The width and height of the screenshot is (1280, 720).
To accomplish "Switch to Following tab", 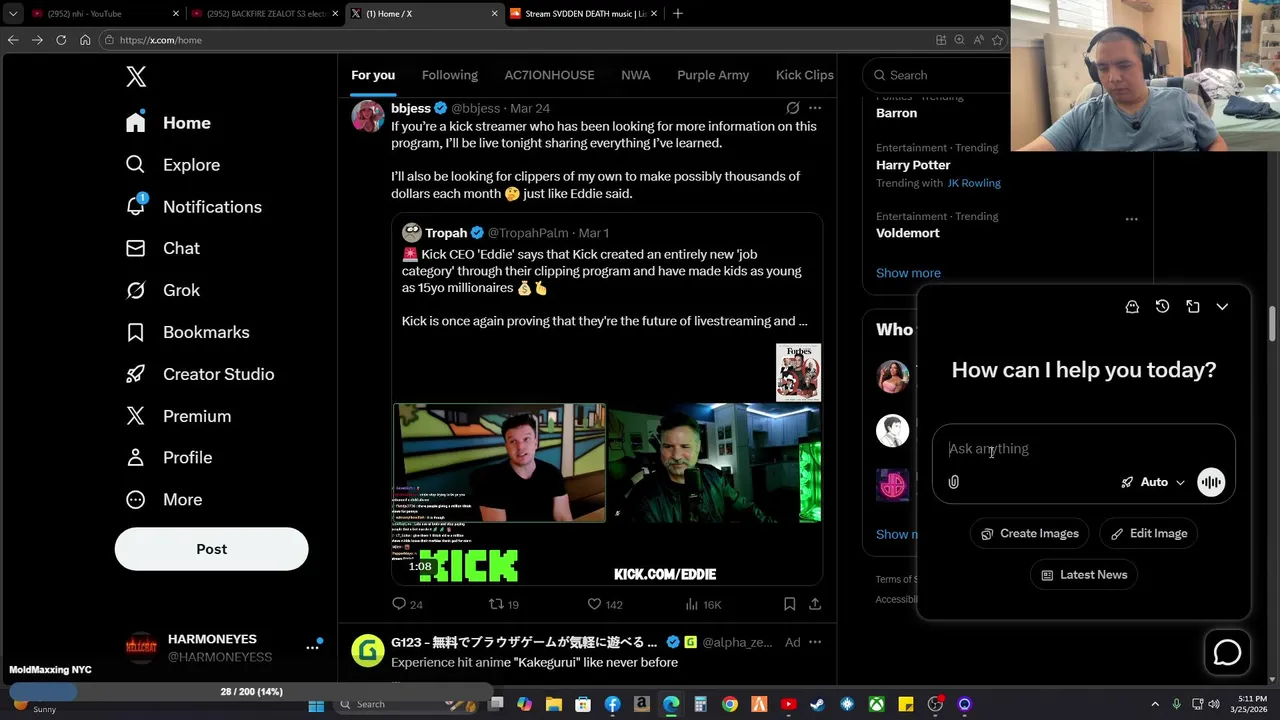I will pos(449,75).
